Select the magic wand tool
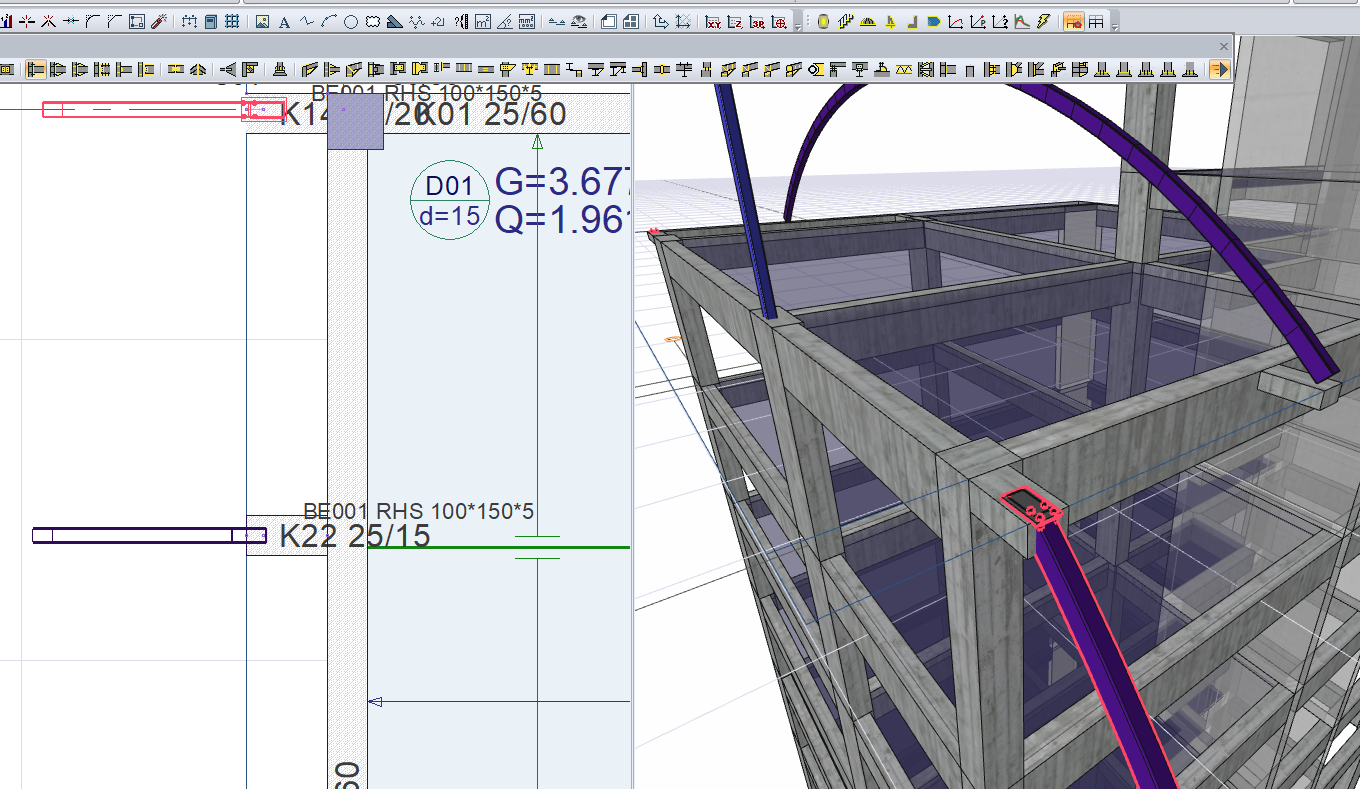Image resolution: width=1360 pixels, height=789 pixels. 159,21
